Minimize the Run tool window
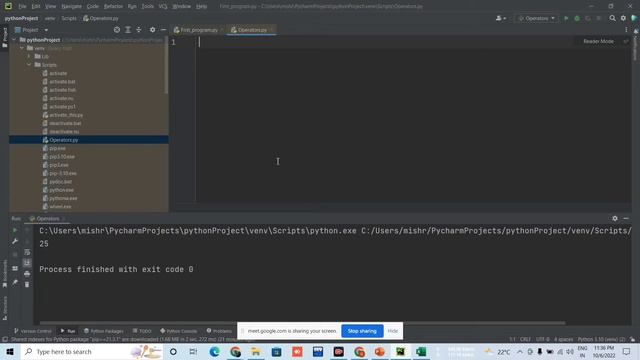 626,219
